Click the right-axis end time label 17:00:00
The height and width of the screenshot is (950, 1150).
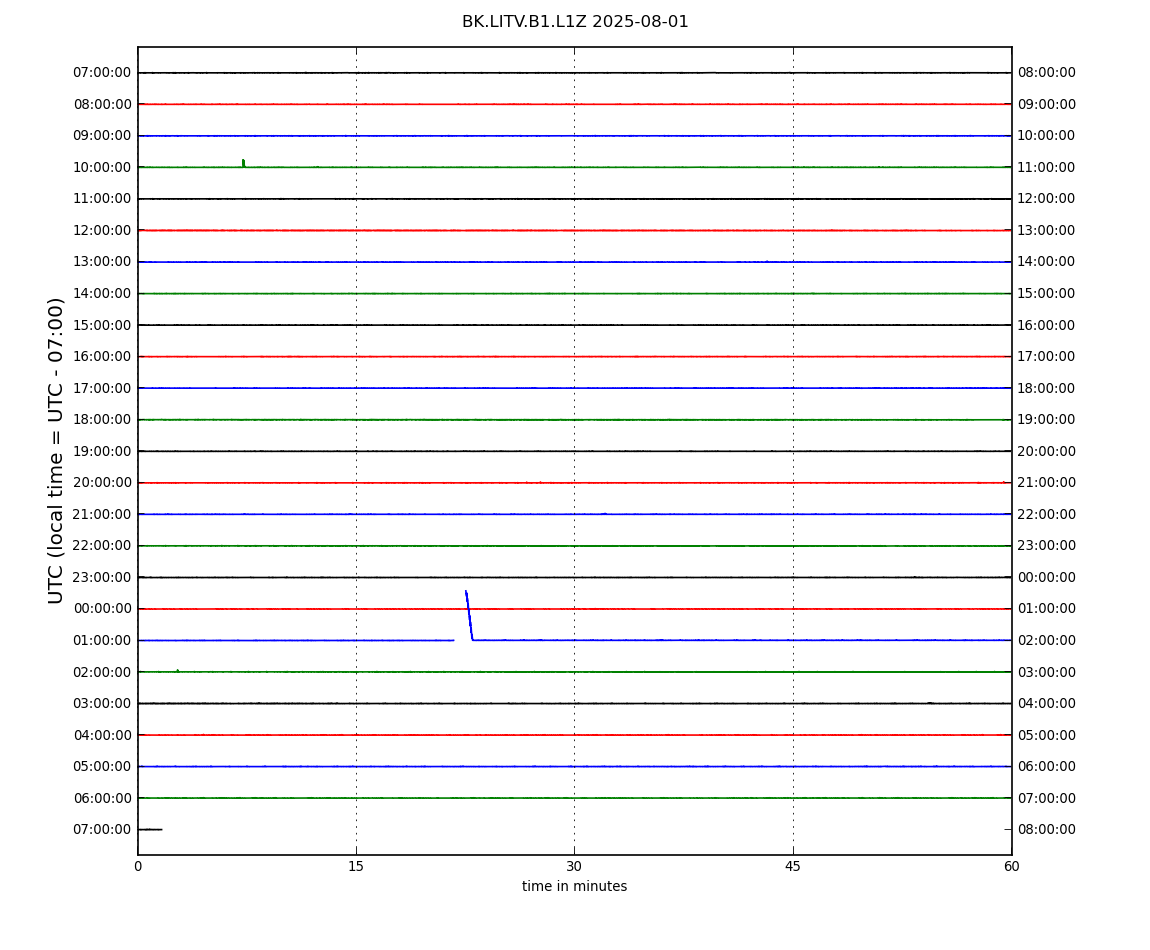[x=1047, y=357]
